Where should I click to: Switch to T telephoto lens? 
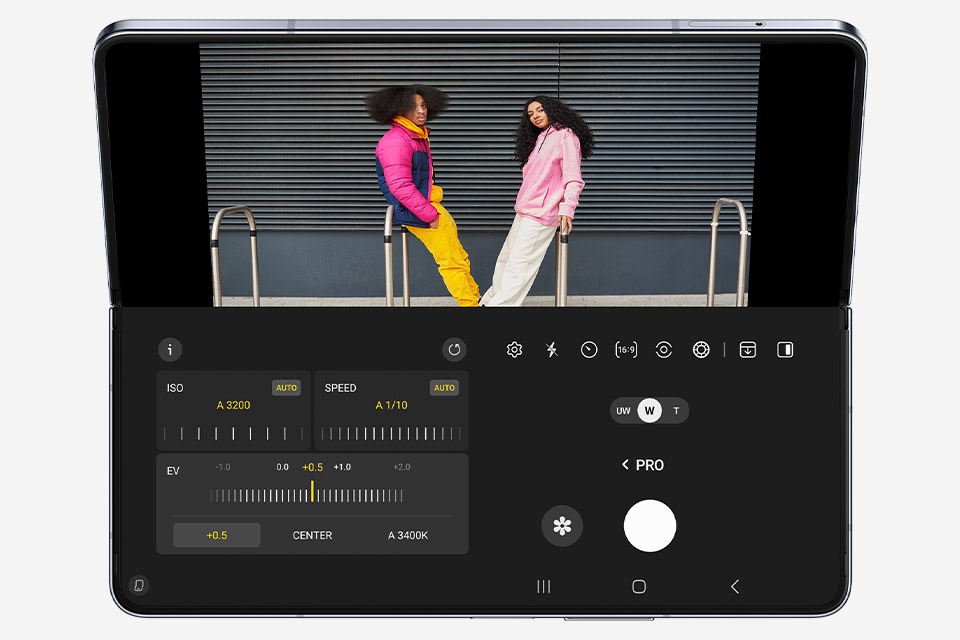676,411
